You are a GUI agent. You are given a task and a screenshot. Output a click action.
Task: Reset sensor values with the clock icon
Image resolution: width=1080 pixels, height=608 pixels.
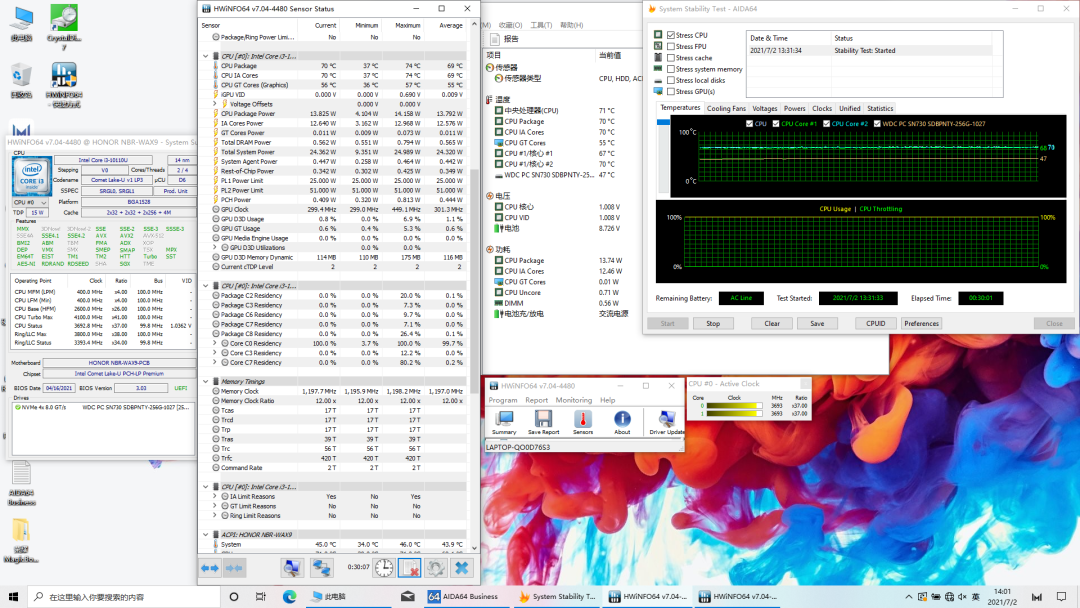click(383, 567)
